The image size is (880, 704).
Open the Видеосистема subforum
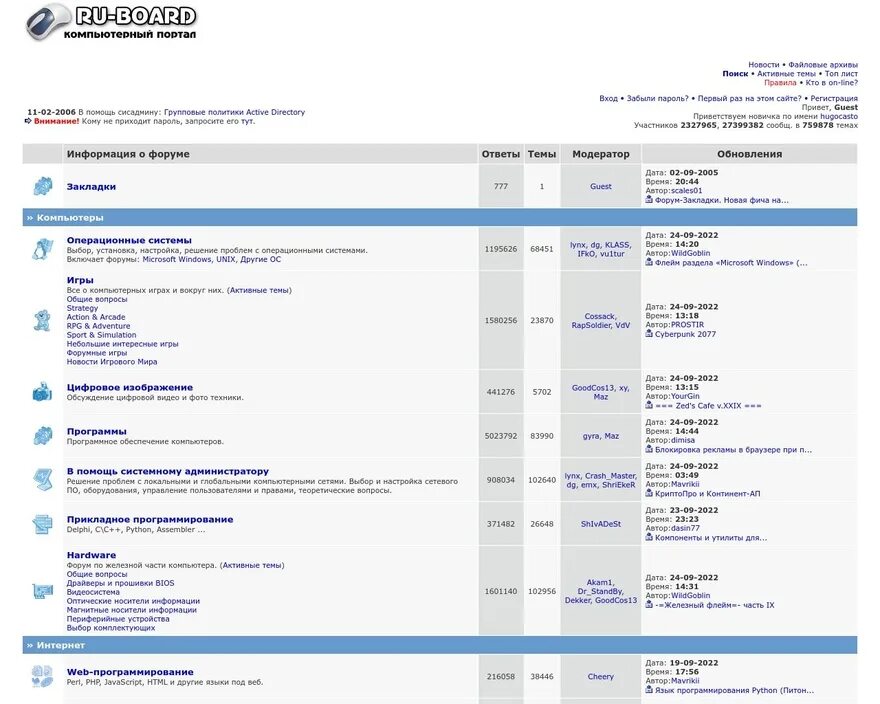click(93, 592)
